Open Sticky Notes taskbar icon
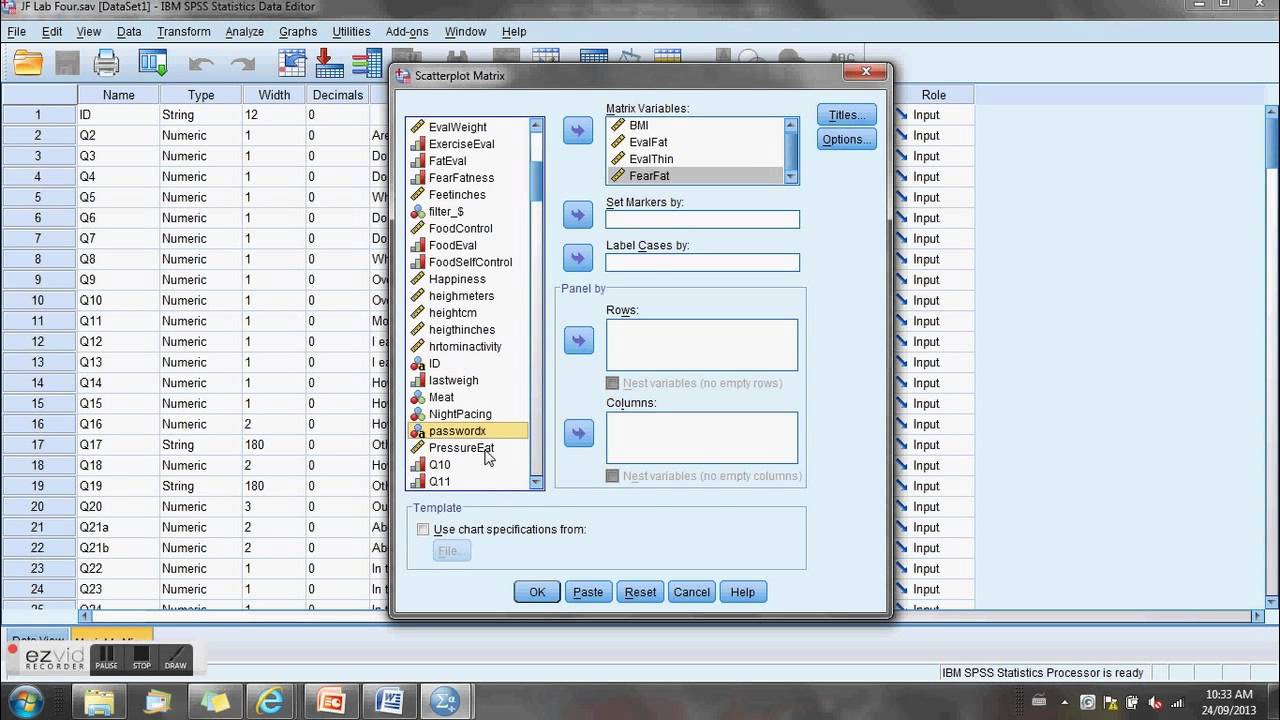Viewport: 1280px width, 720px height. 215,701
